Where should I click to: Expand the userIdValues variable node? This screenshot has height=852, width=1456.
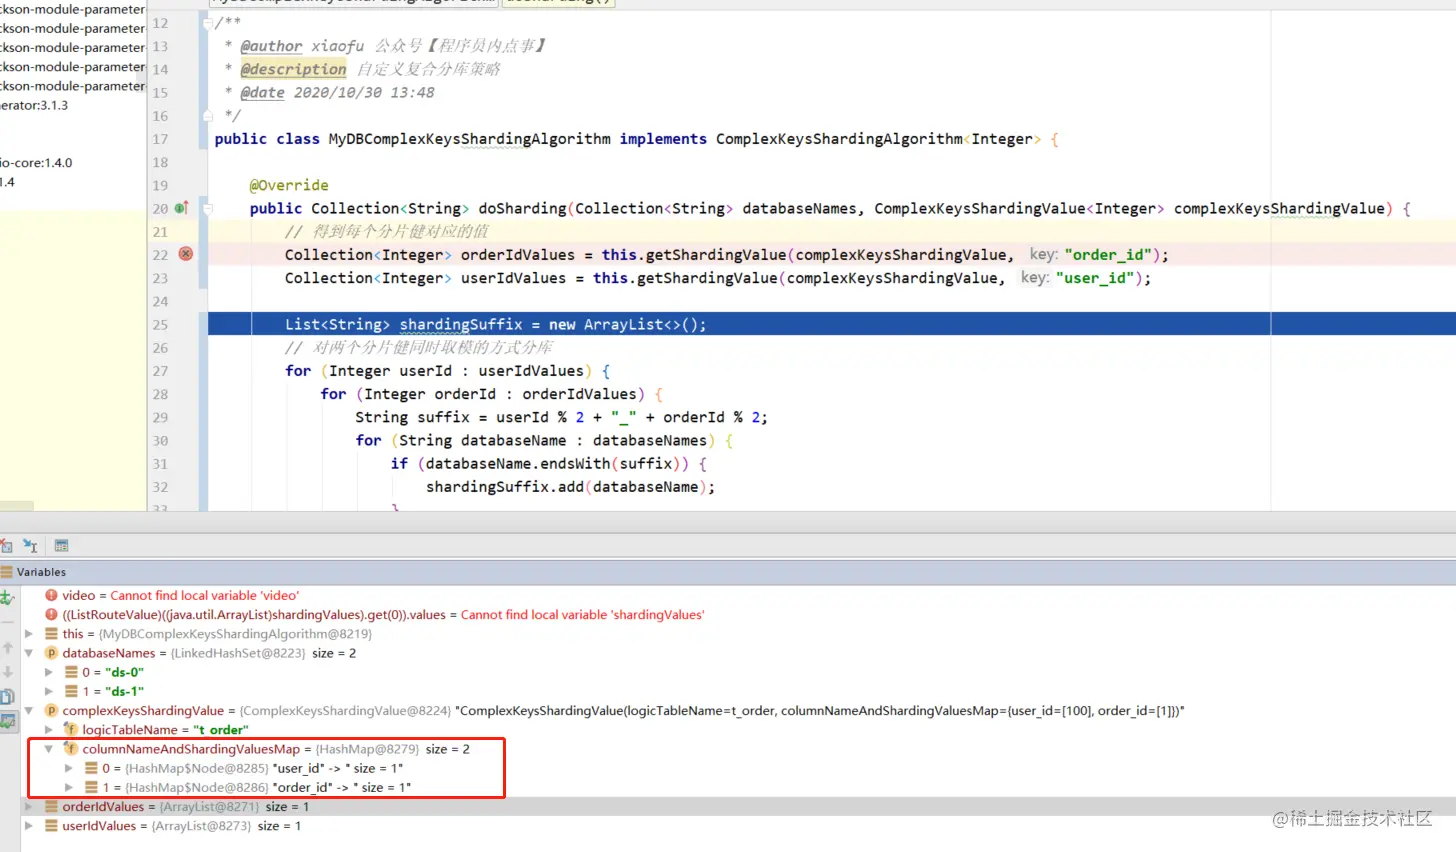29,826
